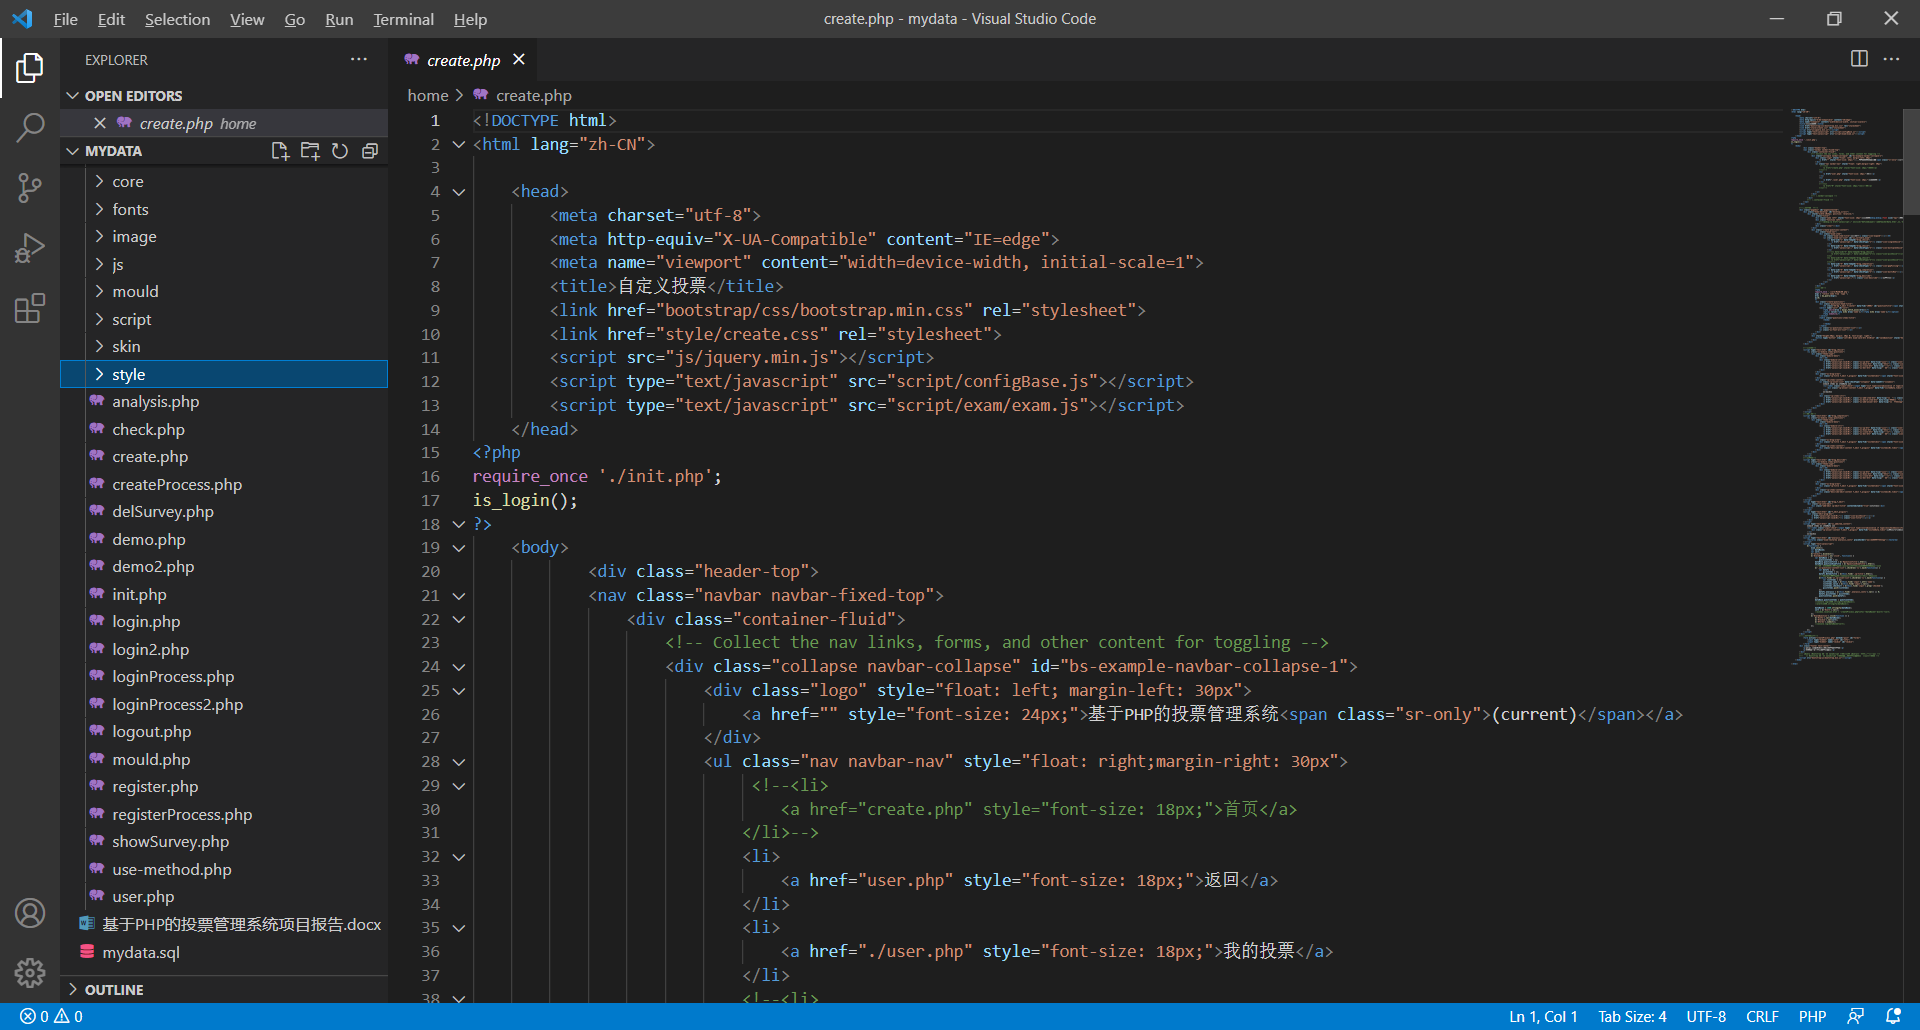Viewport: 1920px width, 1030px height.
Task: Open editor more actions ellipsis
Action: 1891,59
